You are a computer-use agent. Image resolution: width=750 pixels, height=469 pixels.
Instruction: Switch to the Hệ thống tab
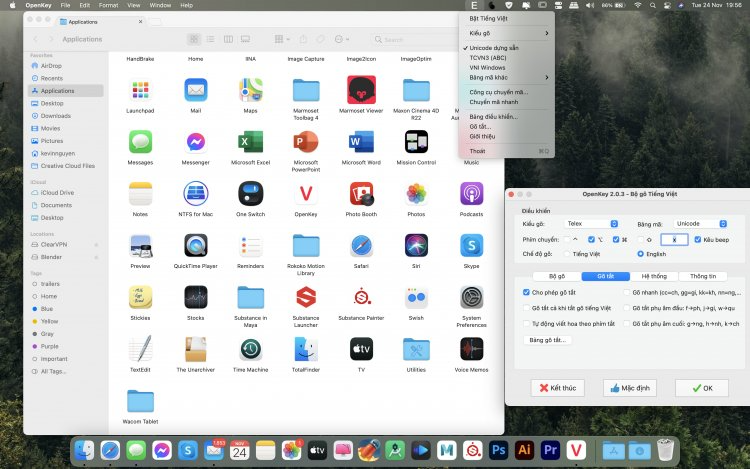[654, 276]
